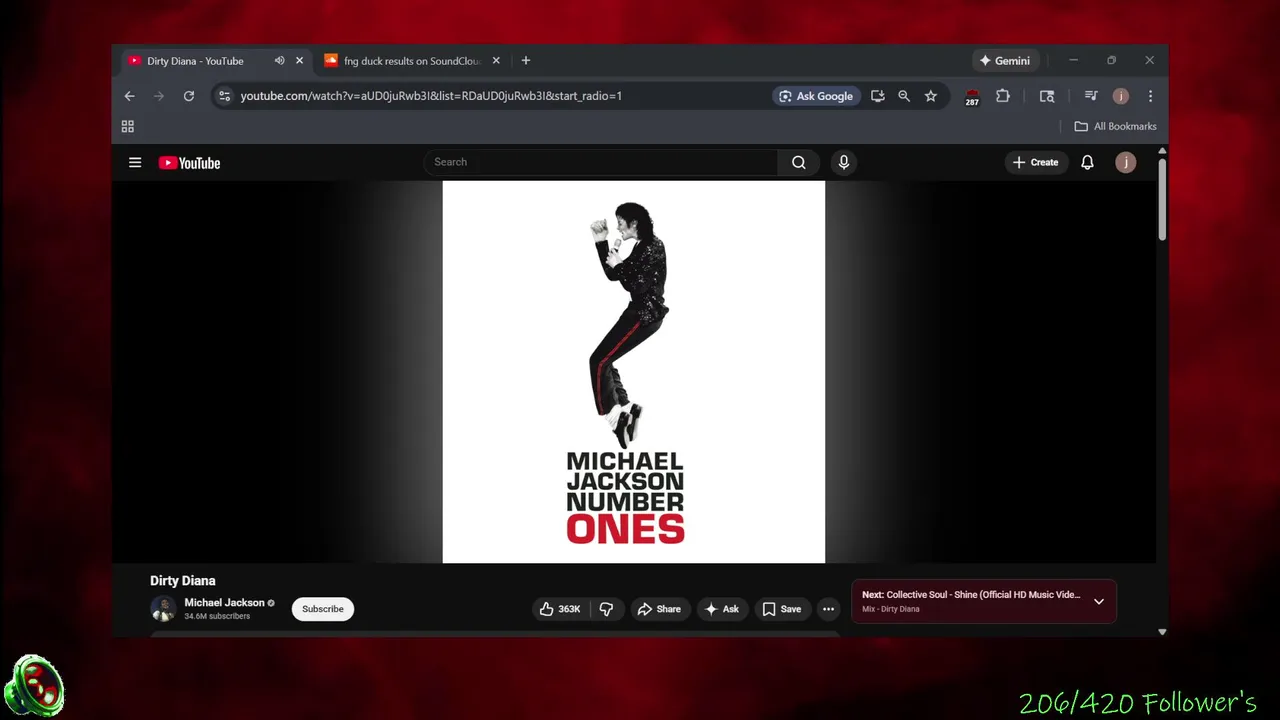The image size is (1280, 720).
Task: Click the Dirty Diana video title
Action: [x=183, y=580]
